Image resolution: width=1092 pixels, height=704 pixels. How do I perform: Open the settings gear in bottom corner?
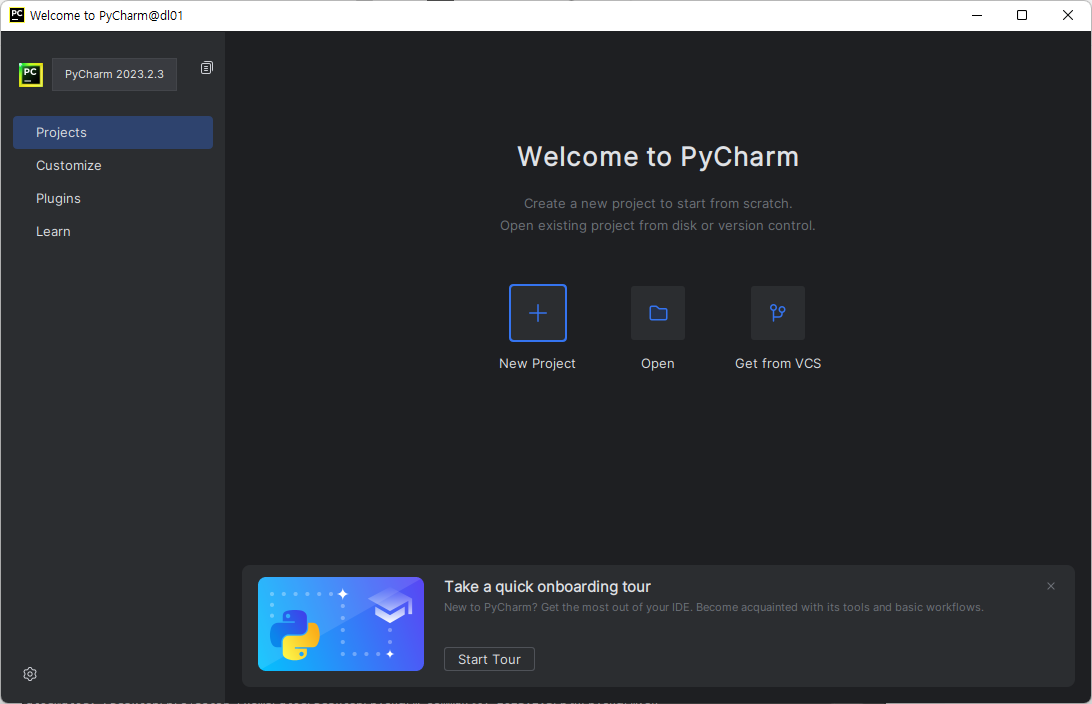29,674
